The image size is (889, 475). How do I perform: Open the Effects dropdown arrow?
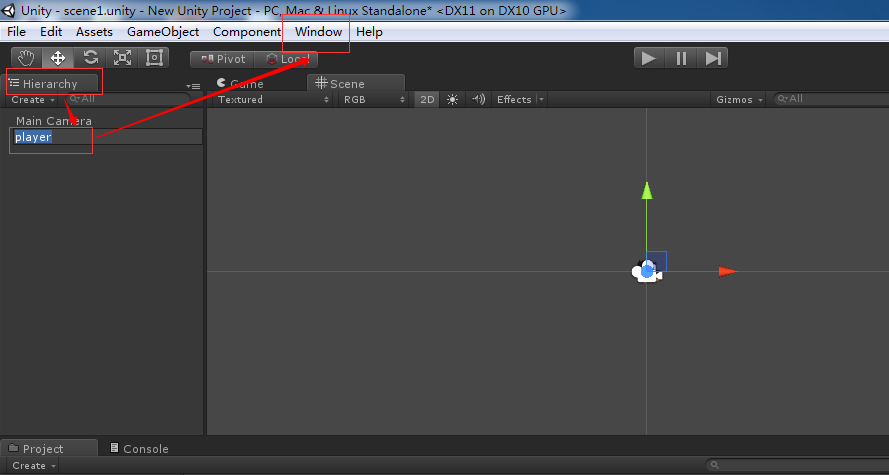(x=541, y=99)
